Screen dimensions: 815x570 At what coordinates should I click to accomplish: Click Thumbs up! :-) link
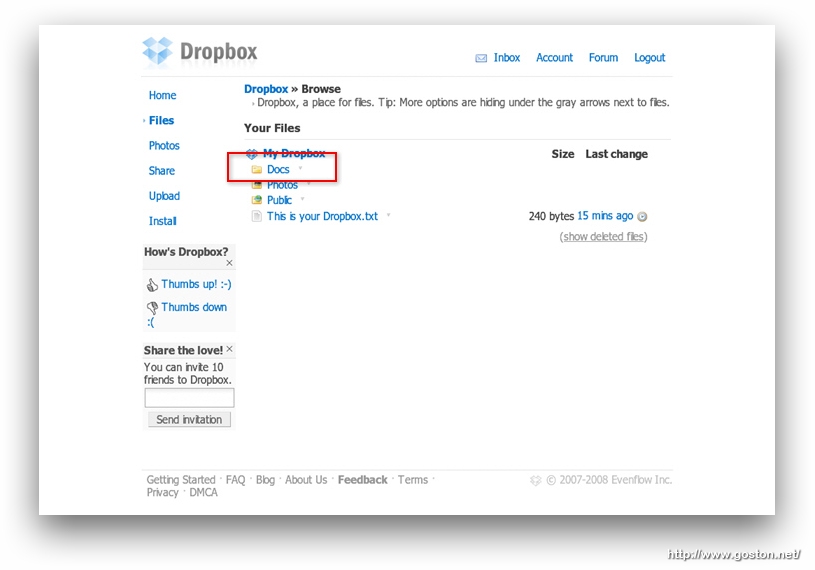(x=196, y=284)
